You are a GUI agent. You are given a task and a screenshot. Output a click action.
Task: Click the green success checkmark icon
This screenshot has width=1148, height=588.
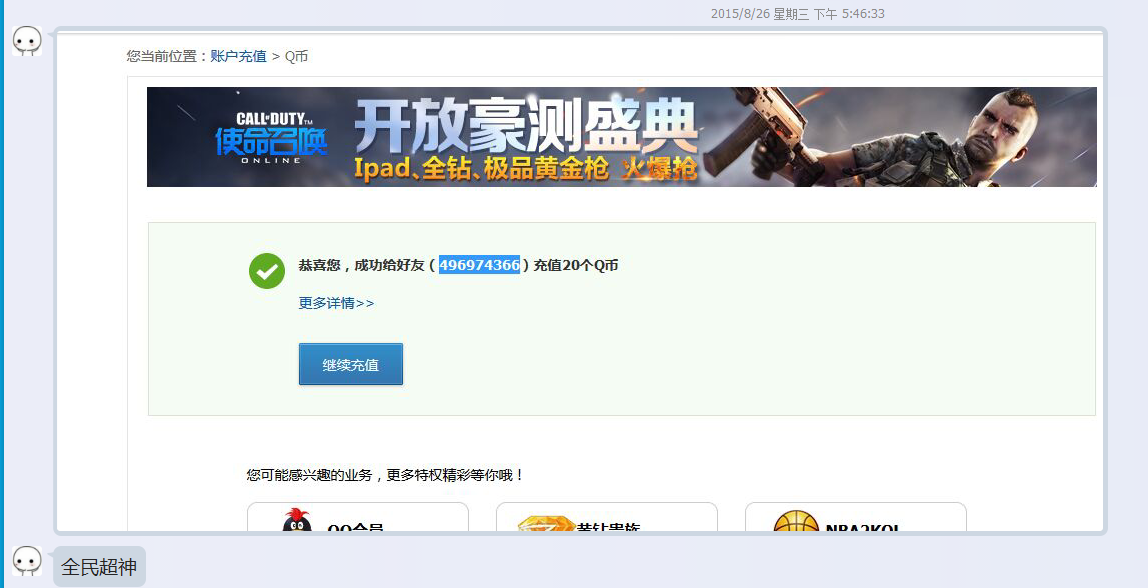[x=267, y=270]
